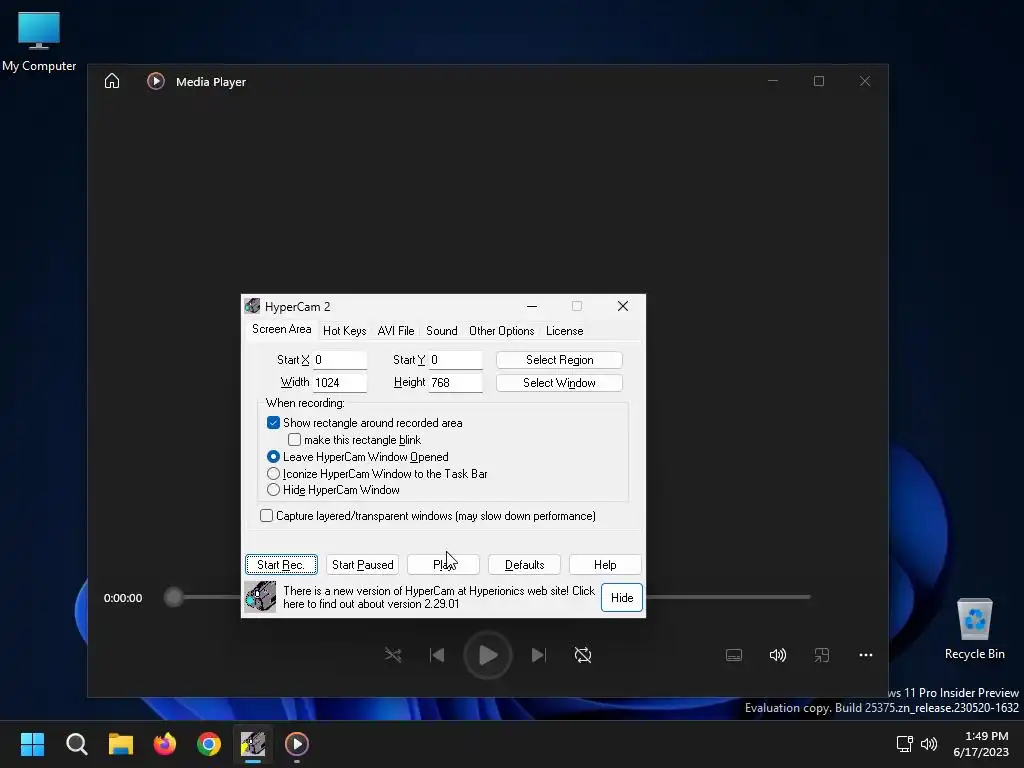Click the Media Player app logo icon
1024x768 pixels.
coord(155,81)
